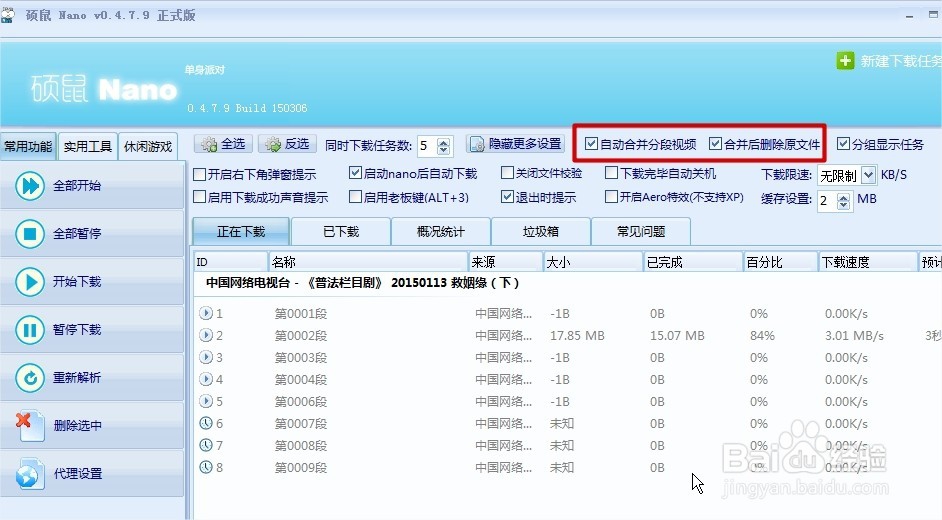Click the 缓存设置 spinner arrows
Image resolution: width=942 pixels, height=520 pixels.
coord(843,201)
